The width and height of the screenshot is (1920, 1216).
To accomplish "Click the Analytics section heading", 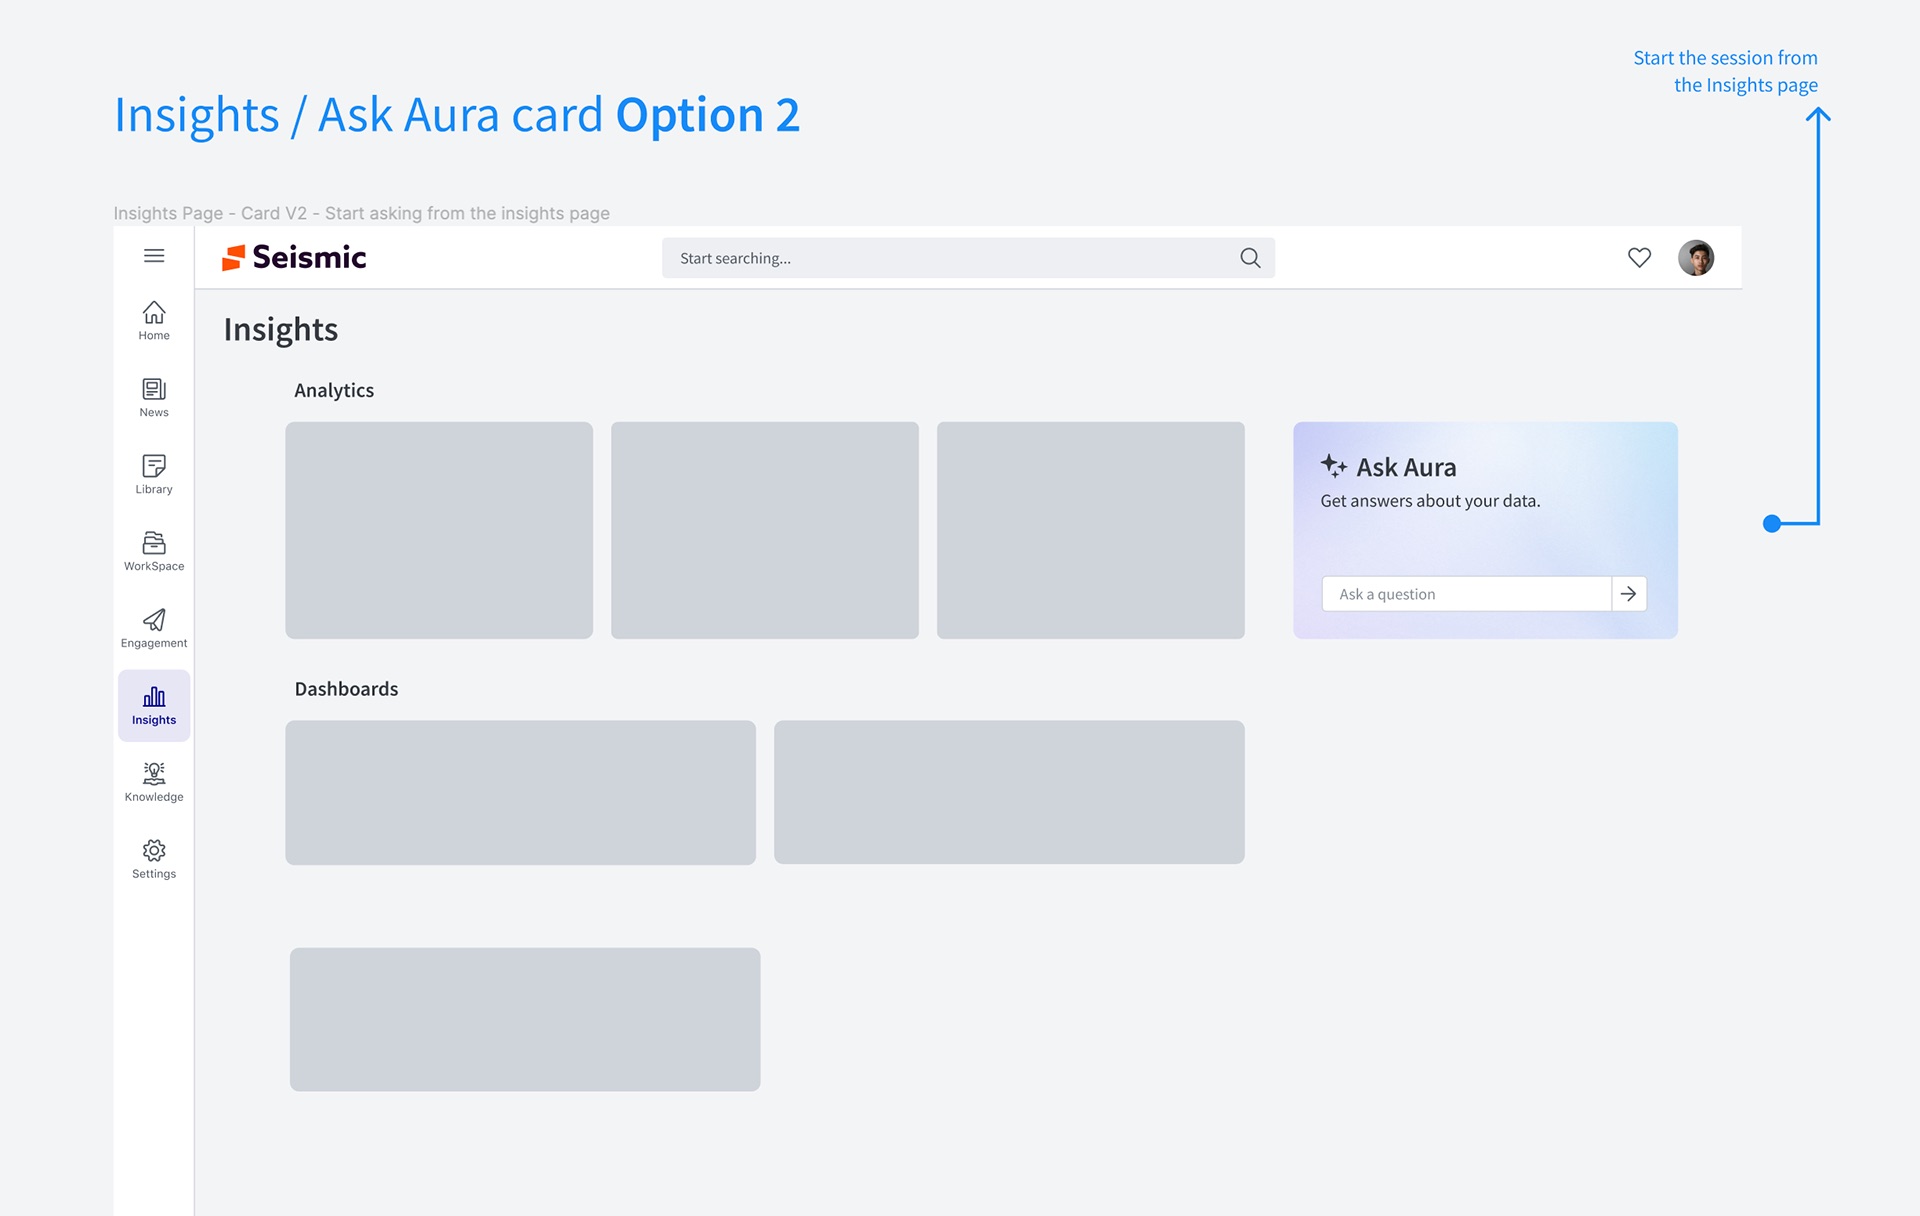I will 334,391.
